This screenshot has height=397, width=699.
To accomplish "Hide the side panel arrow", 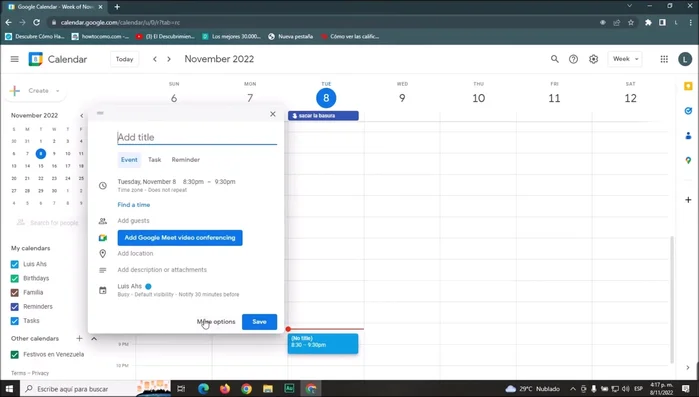I will coord(688,367).
